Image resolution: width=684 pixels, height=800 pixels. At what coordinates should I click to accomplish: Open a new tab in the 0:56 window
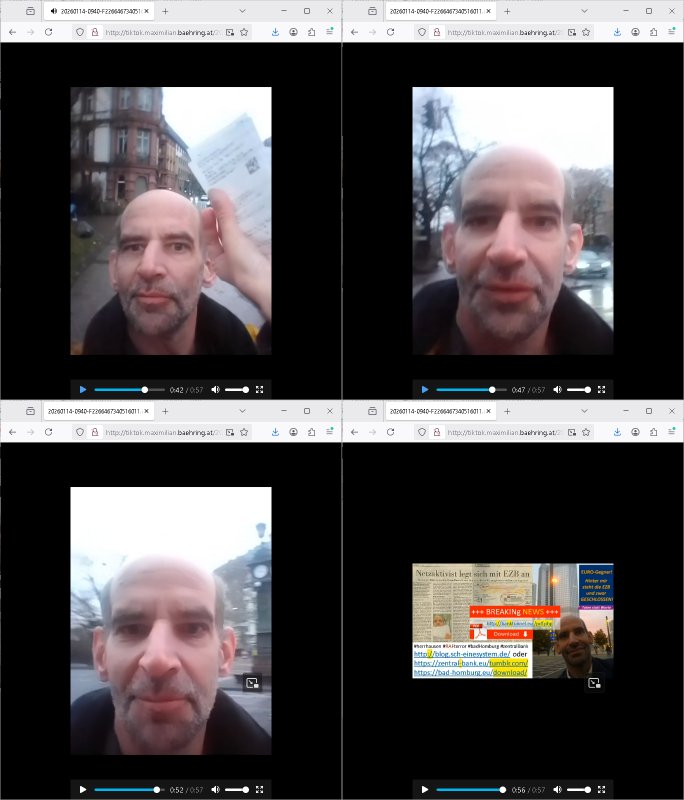[507, 411]
